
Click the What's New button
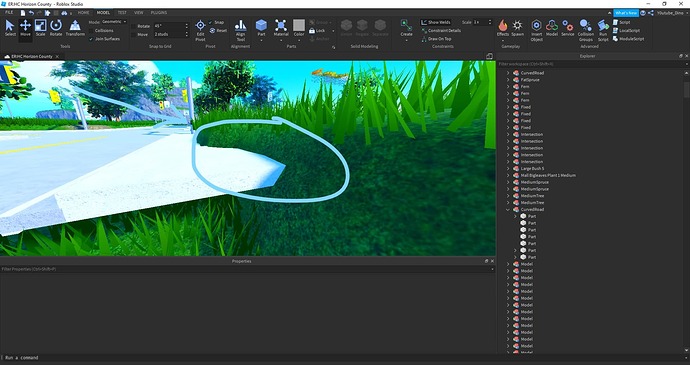(626, 13)
